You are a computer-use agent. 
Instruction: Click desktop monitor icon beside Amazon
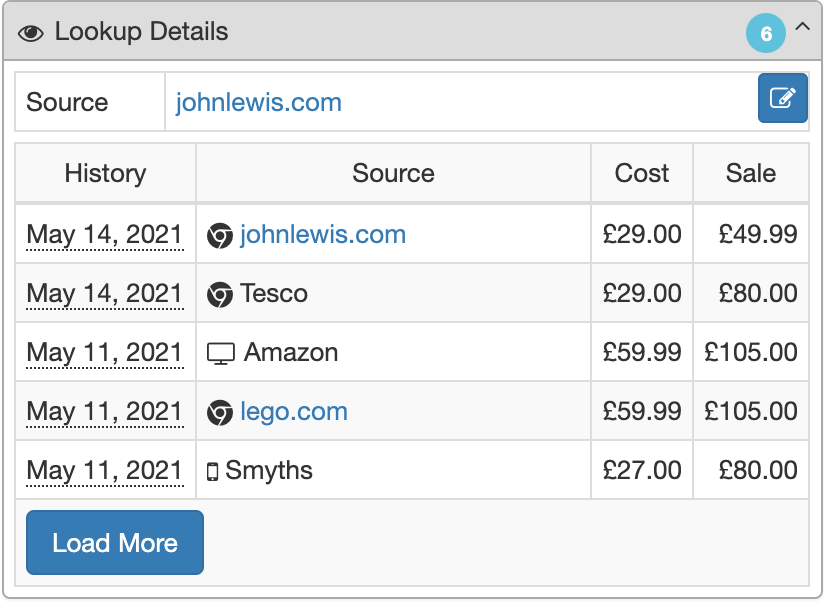pyautogui.click(x=220, y=353)
